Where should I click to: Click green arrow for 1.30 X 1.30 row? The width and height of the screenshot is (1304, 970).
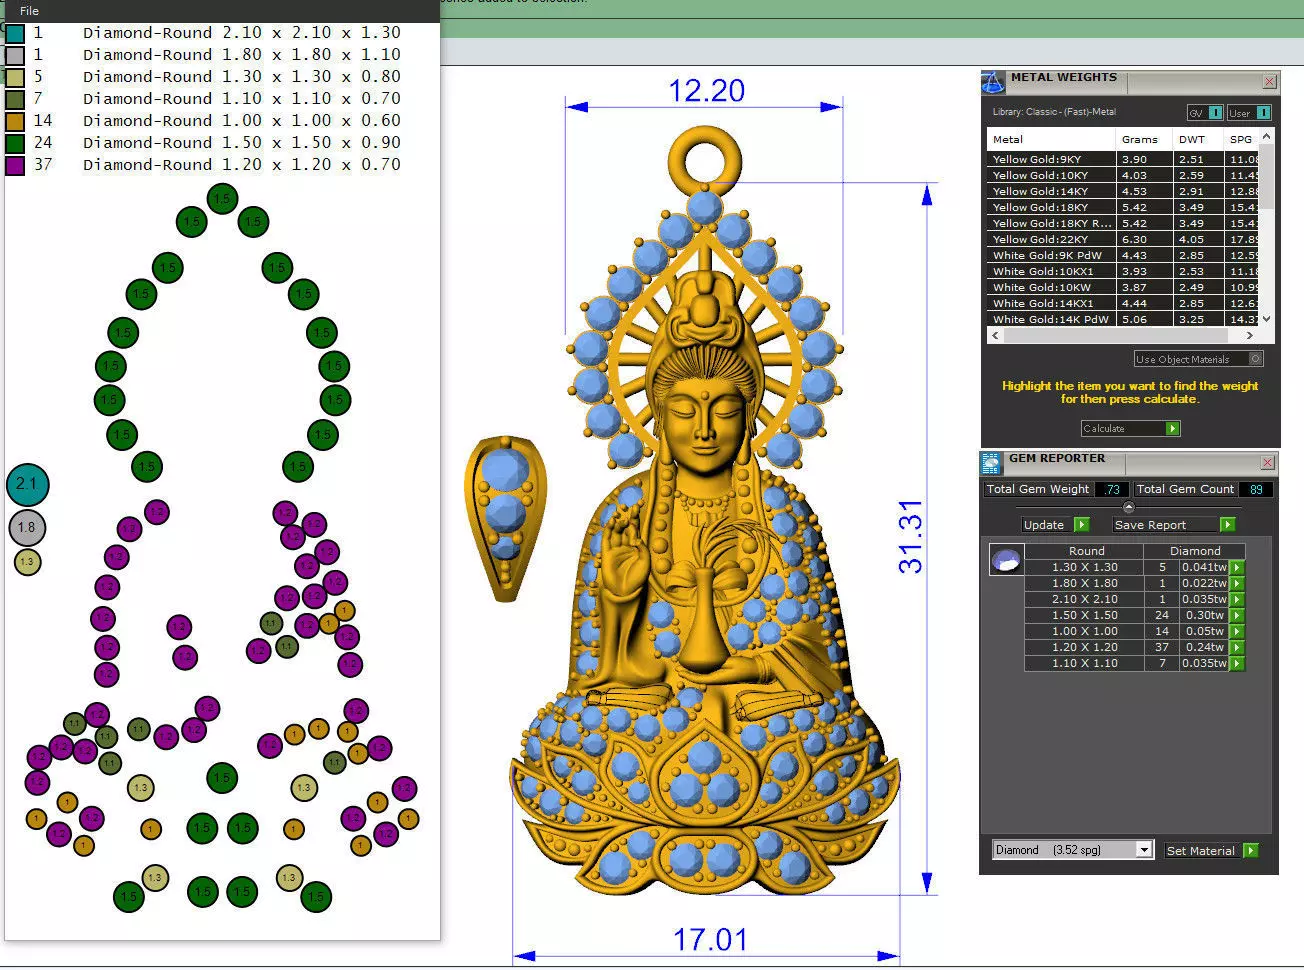(1237, 568)
